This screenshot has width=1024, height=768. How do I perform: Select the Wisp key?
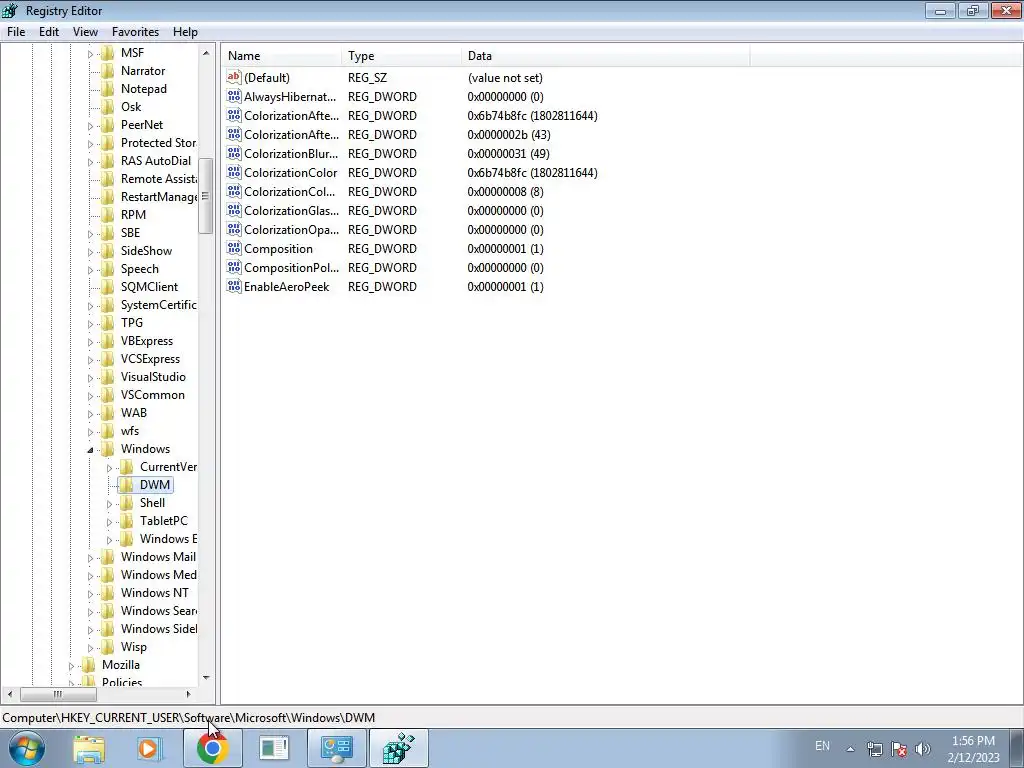click(x=133, y=647)
